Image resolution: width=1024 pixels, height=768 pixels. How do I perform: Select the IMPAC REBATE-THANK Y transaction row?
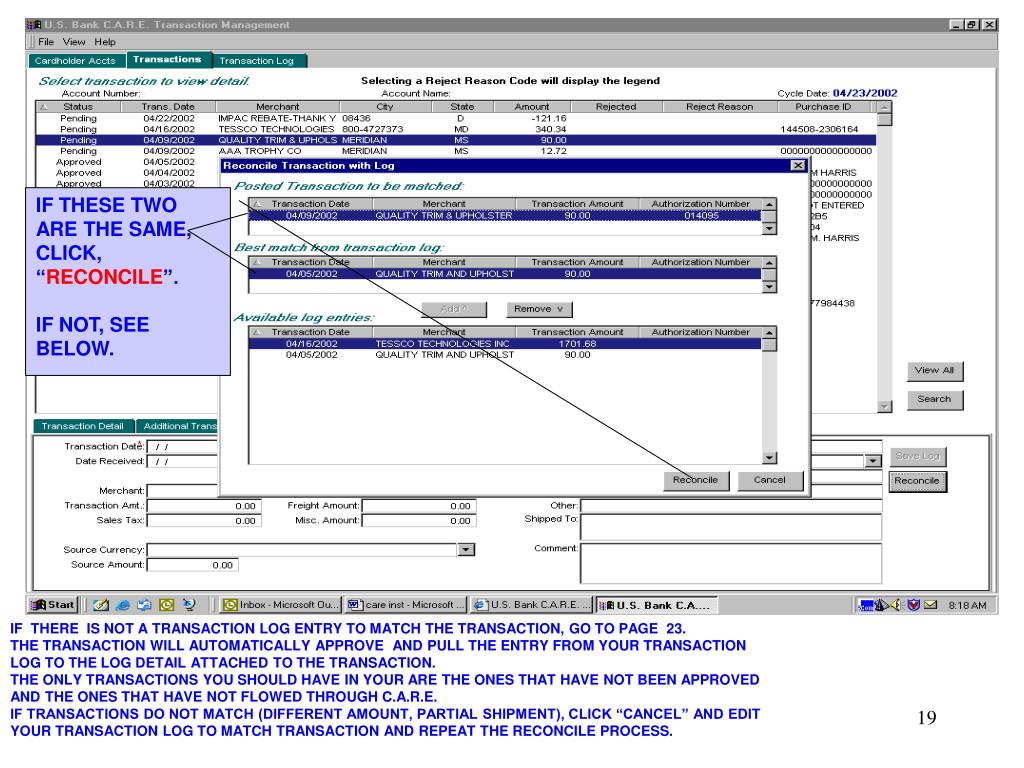(x=456, y=118)
